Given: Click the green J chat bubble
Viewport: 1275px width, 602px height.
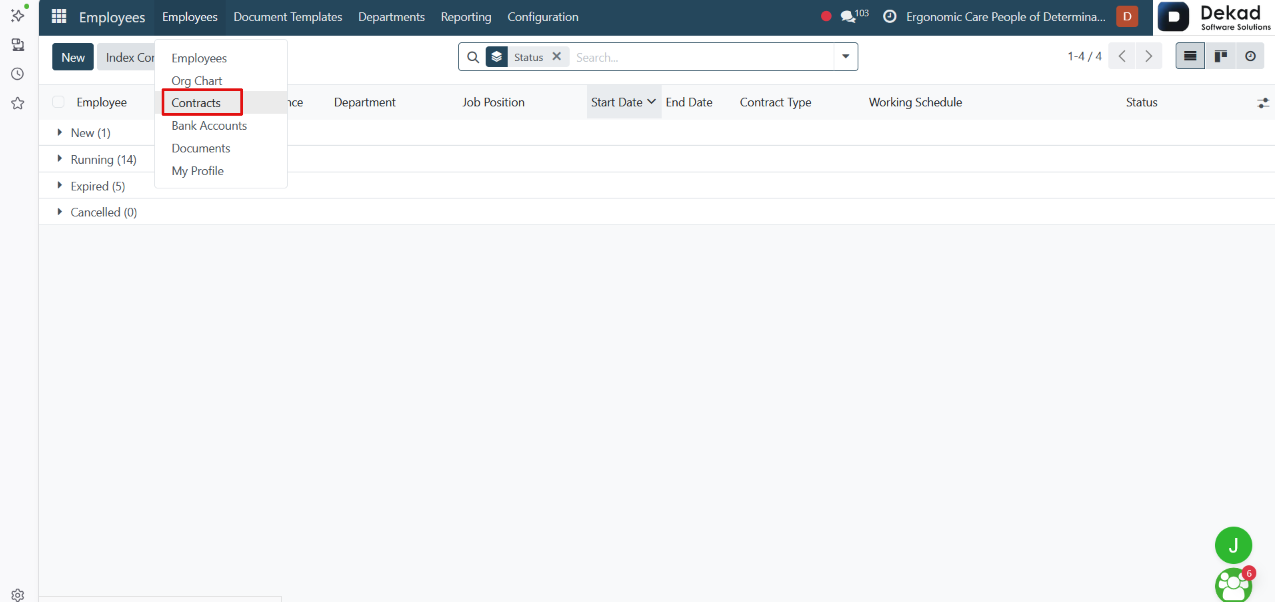Looking at the screenshot, I should (x=1233, y=545).
